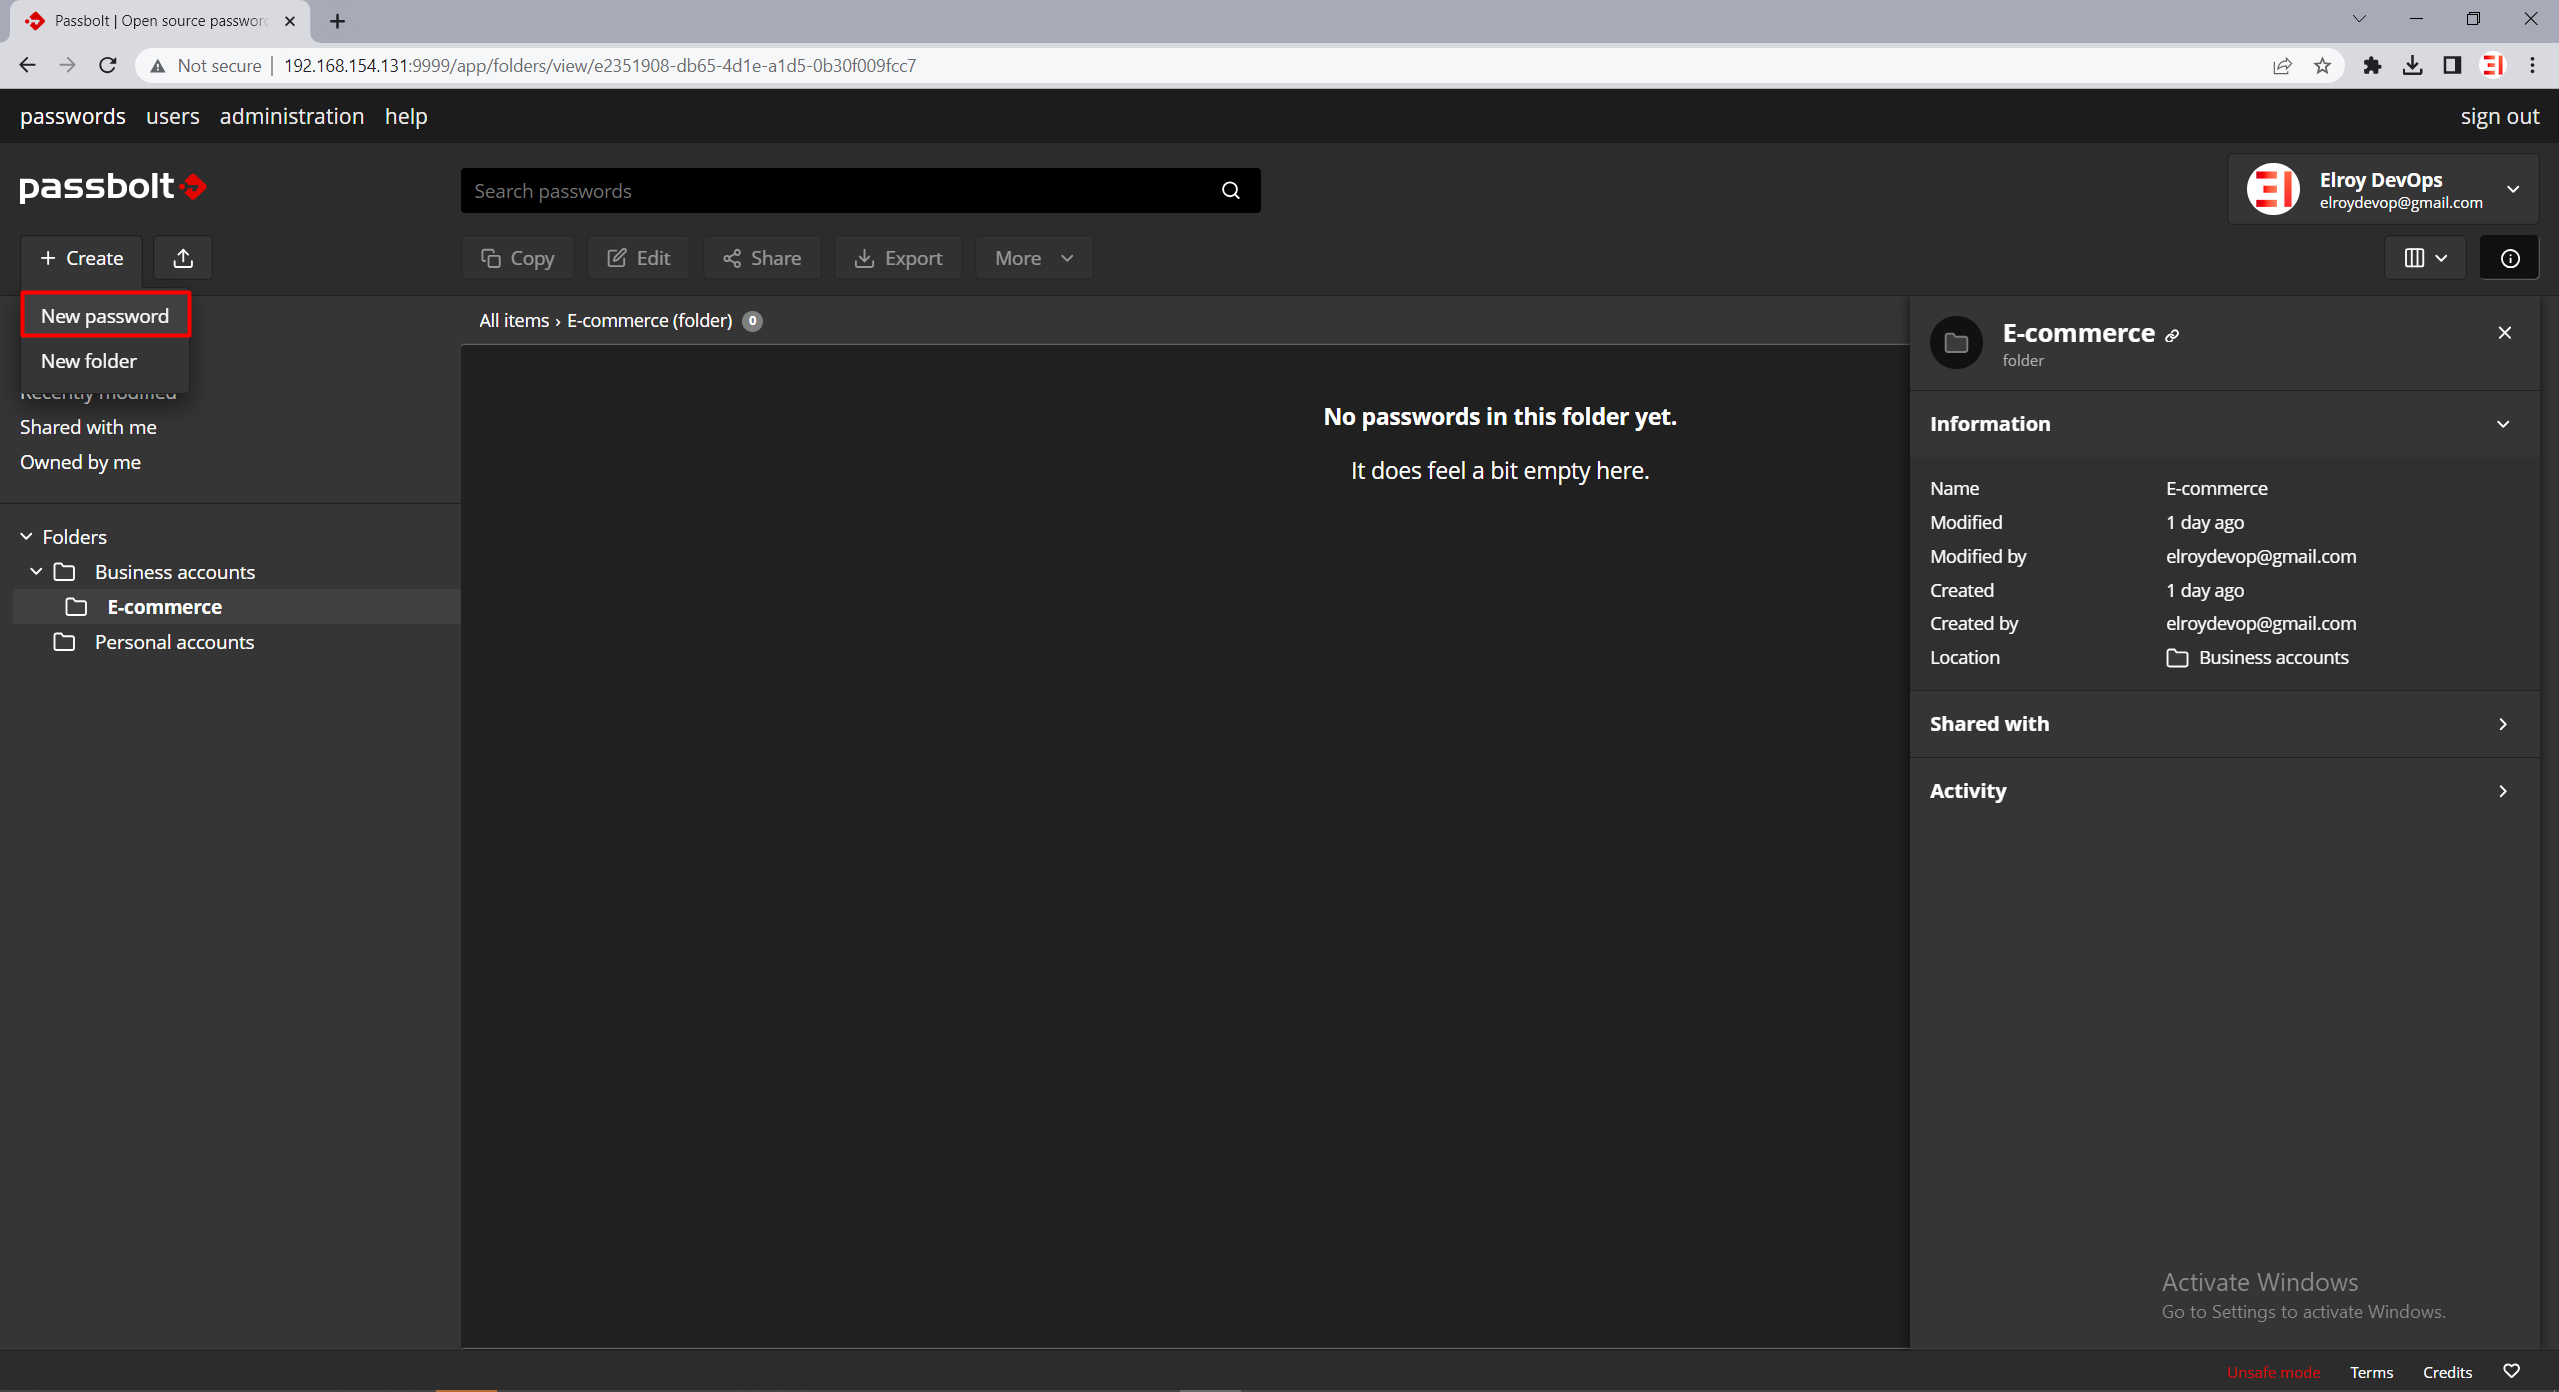Expand the Shared with section
Viewport: 2559px width, 1392px height.
coord(2503,724)
